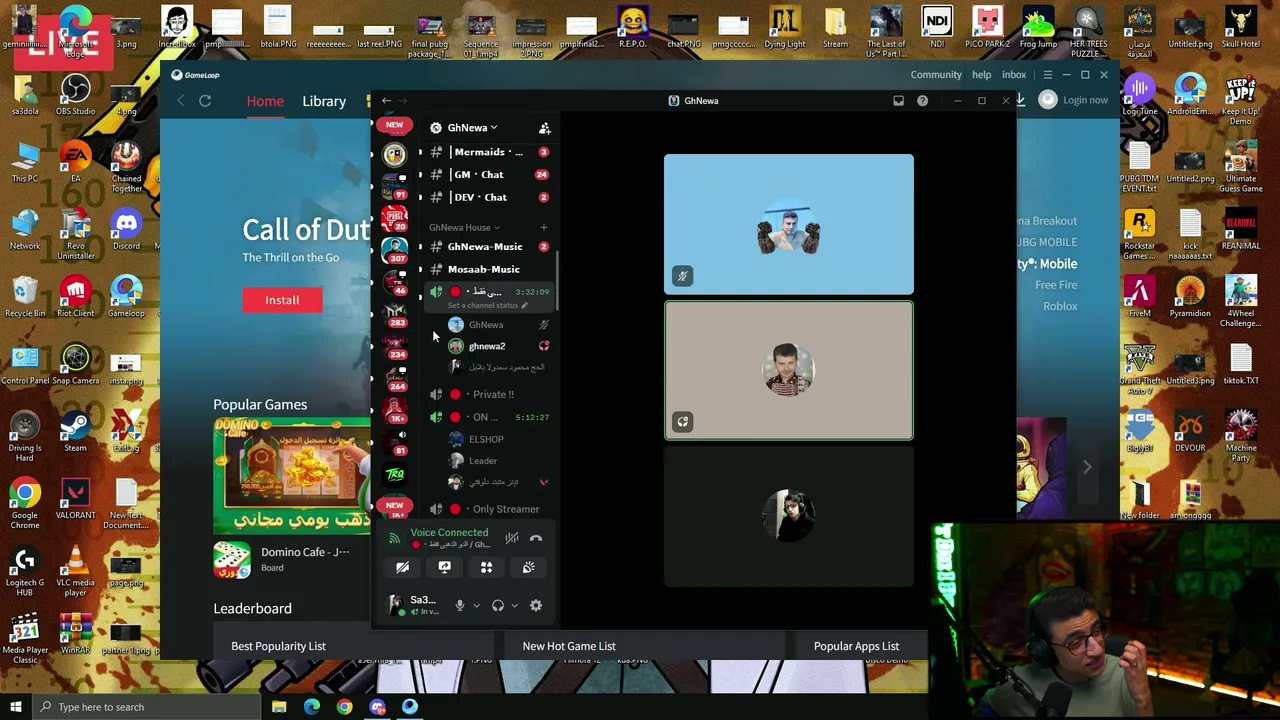This screenshot has height=720, width=1280.
Task: Open Google Chrome from the taskbar
Action: click(344, 707)
